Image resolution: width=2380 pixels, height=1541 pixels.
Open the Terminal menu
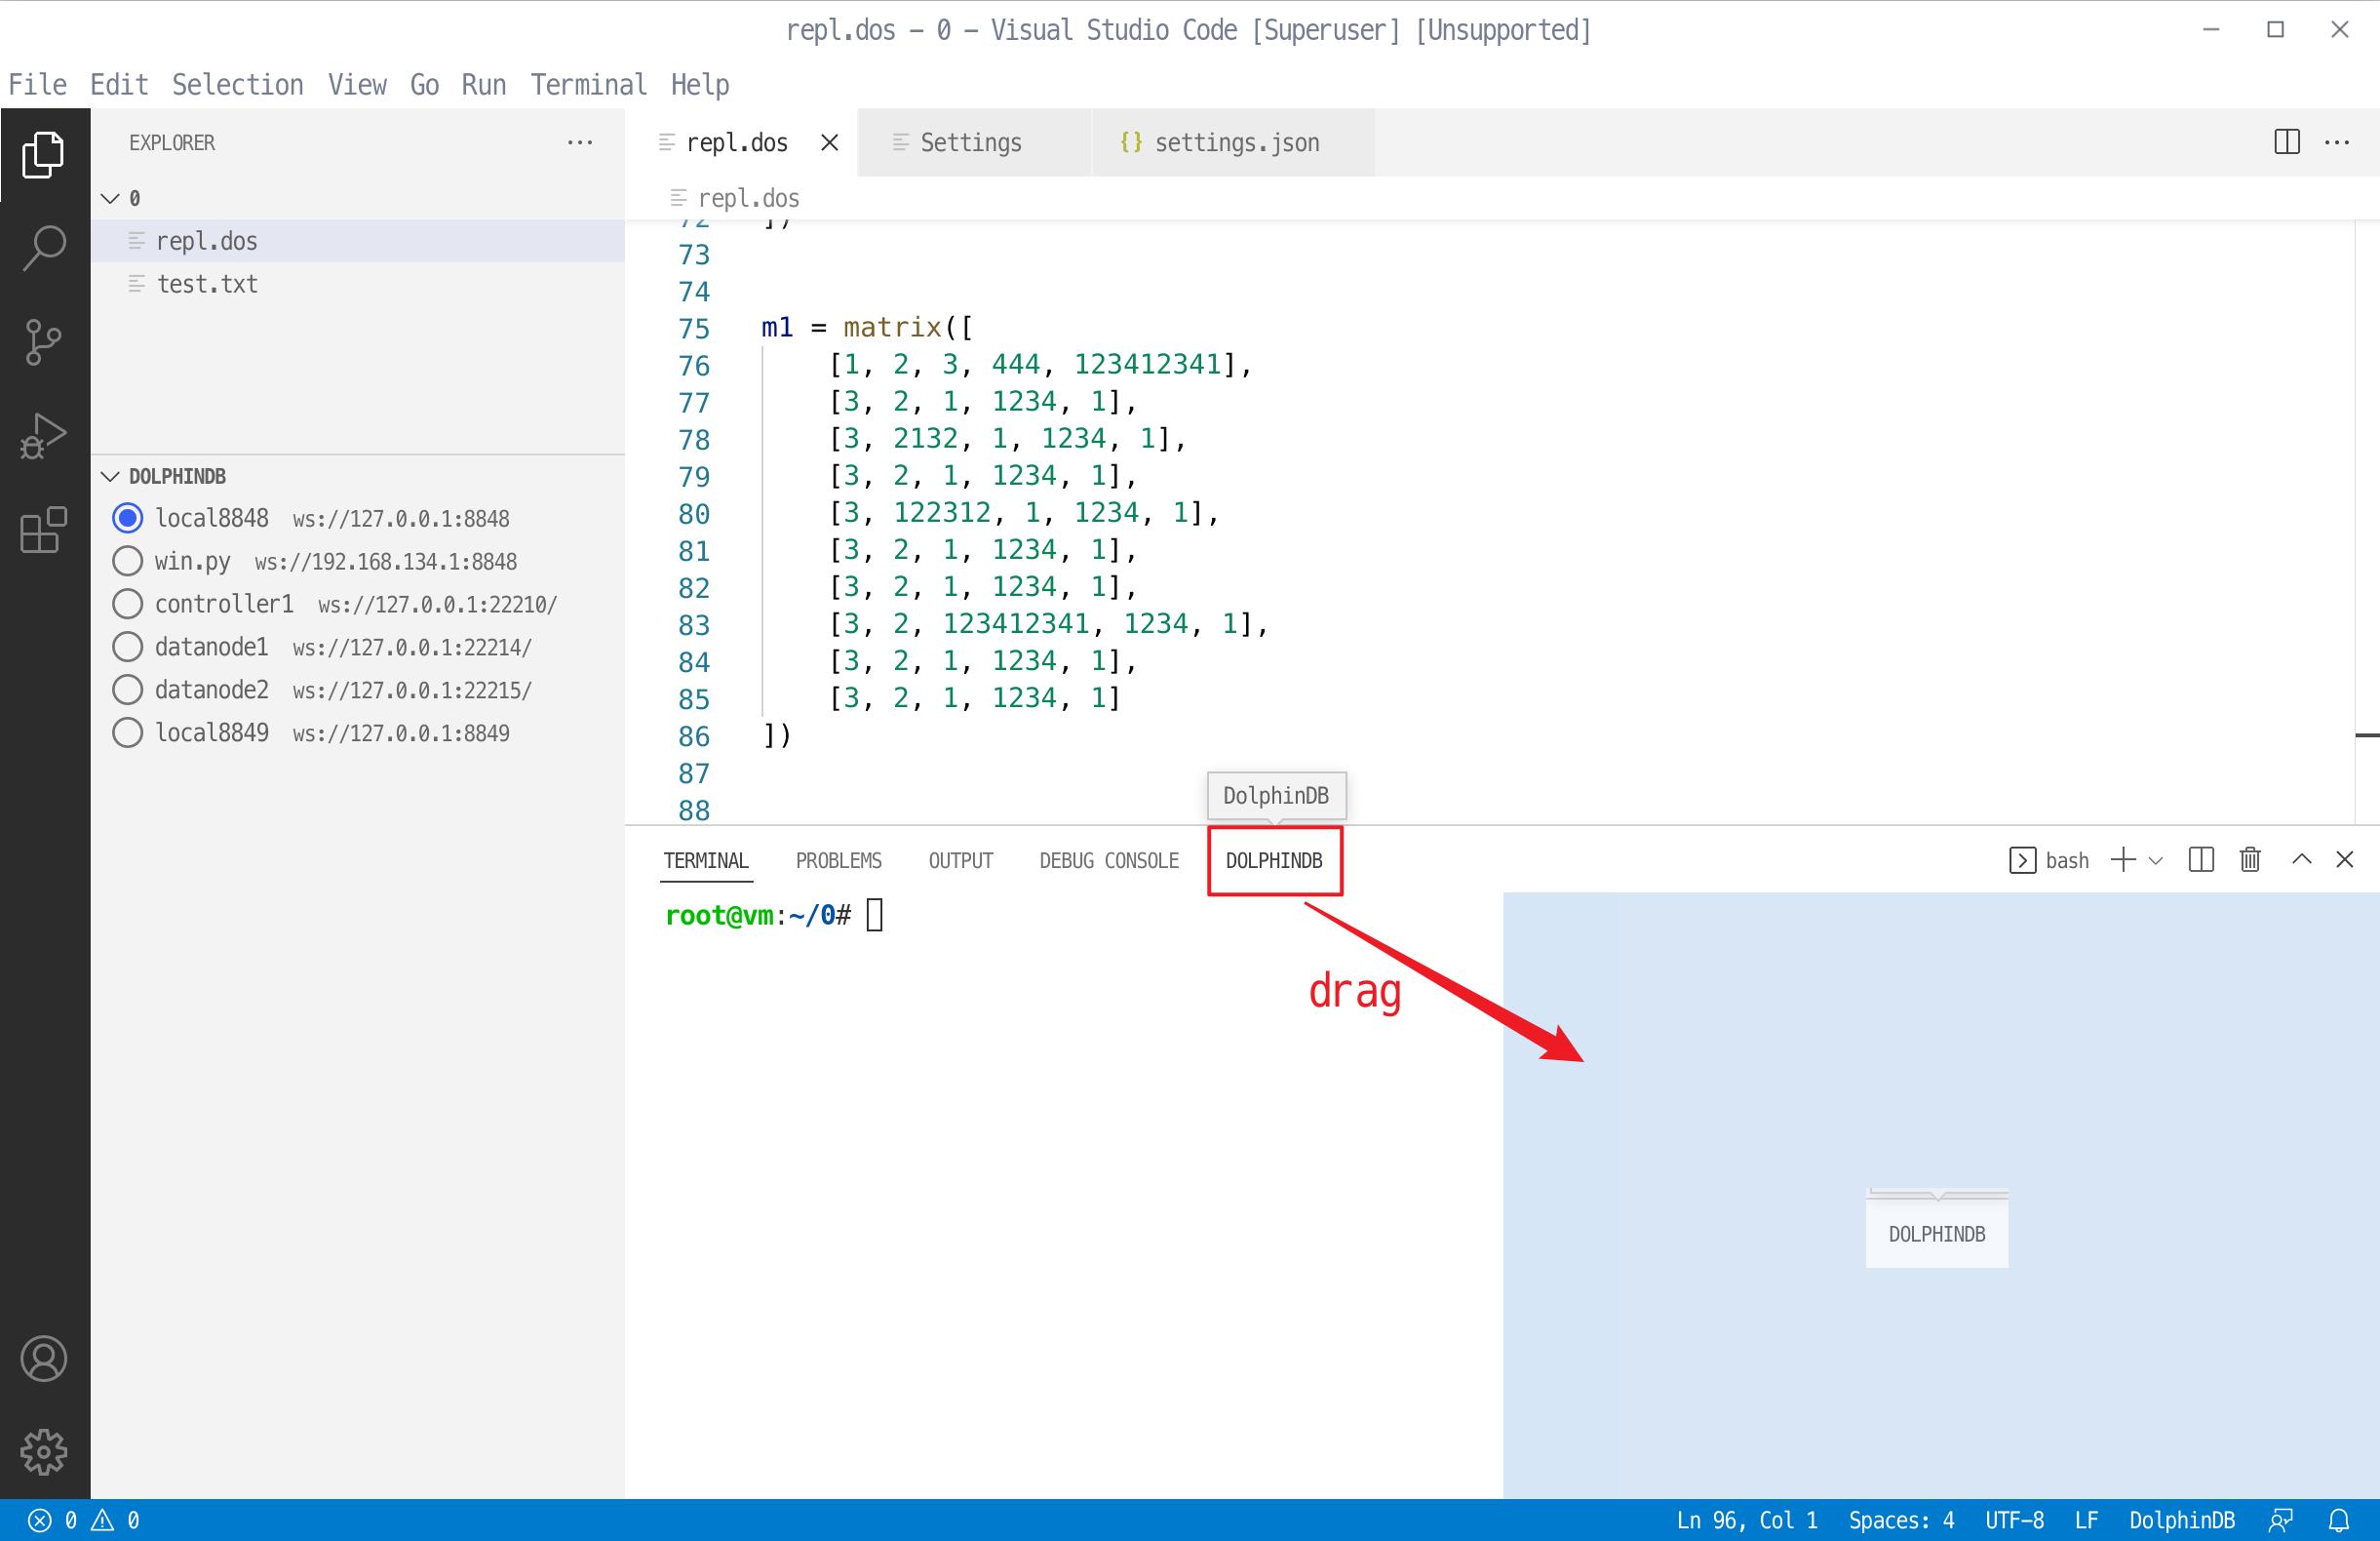pyautogui.click(x=588, y=85)
